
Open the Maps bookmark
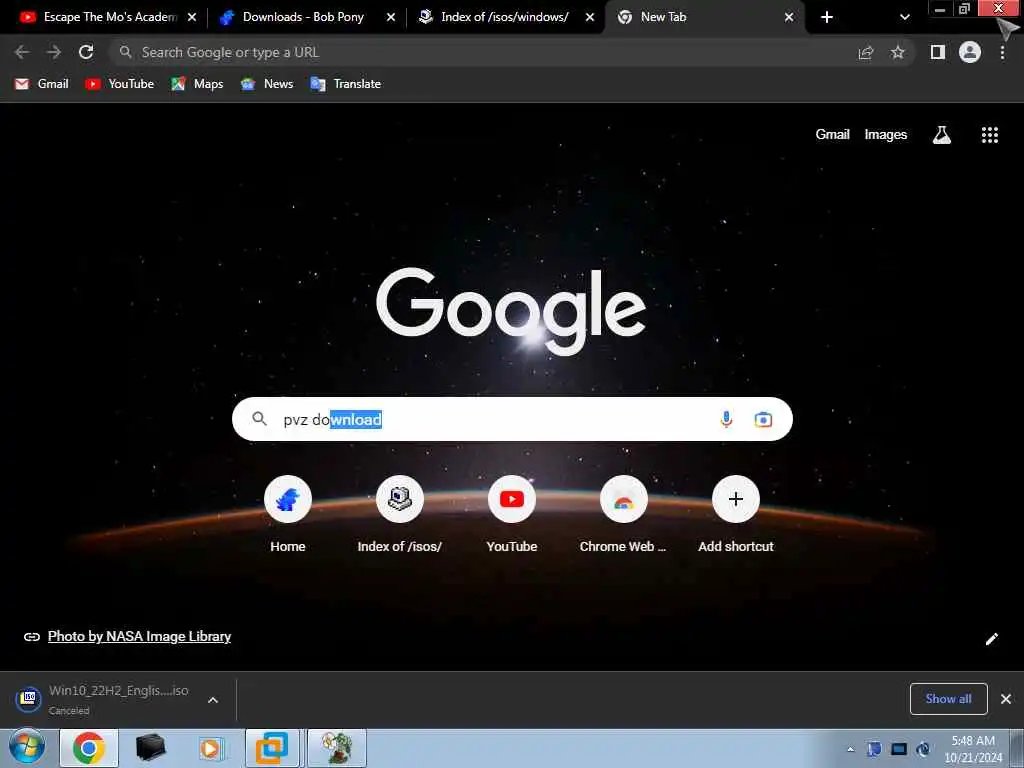pyautogui.click(x=197, y=84)
